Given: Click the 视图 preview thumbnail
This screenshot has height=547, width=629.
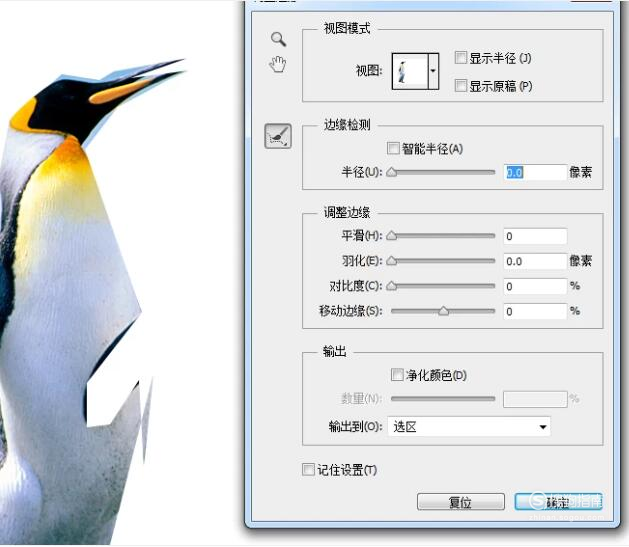Looking at the screenshot, I should click(410, 71).
